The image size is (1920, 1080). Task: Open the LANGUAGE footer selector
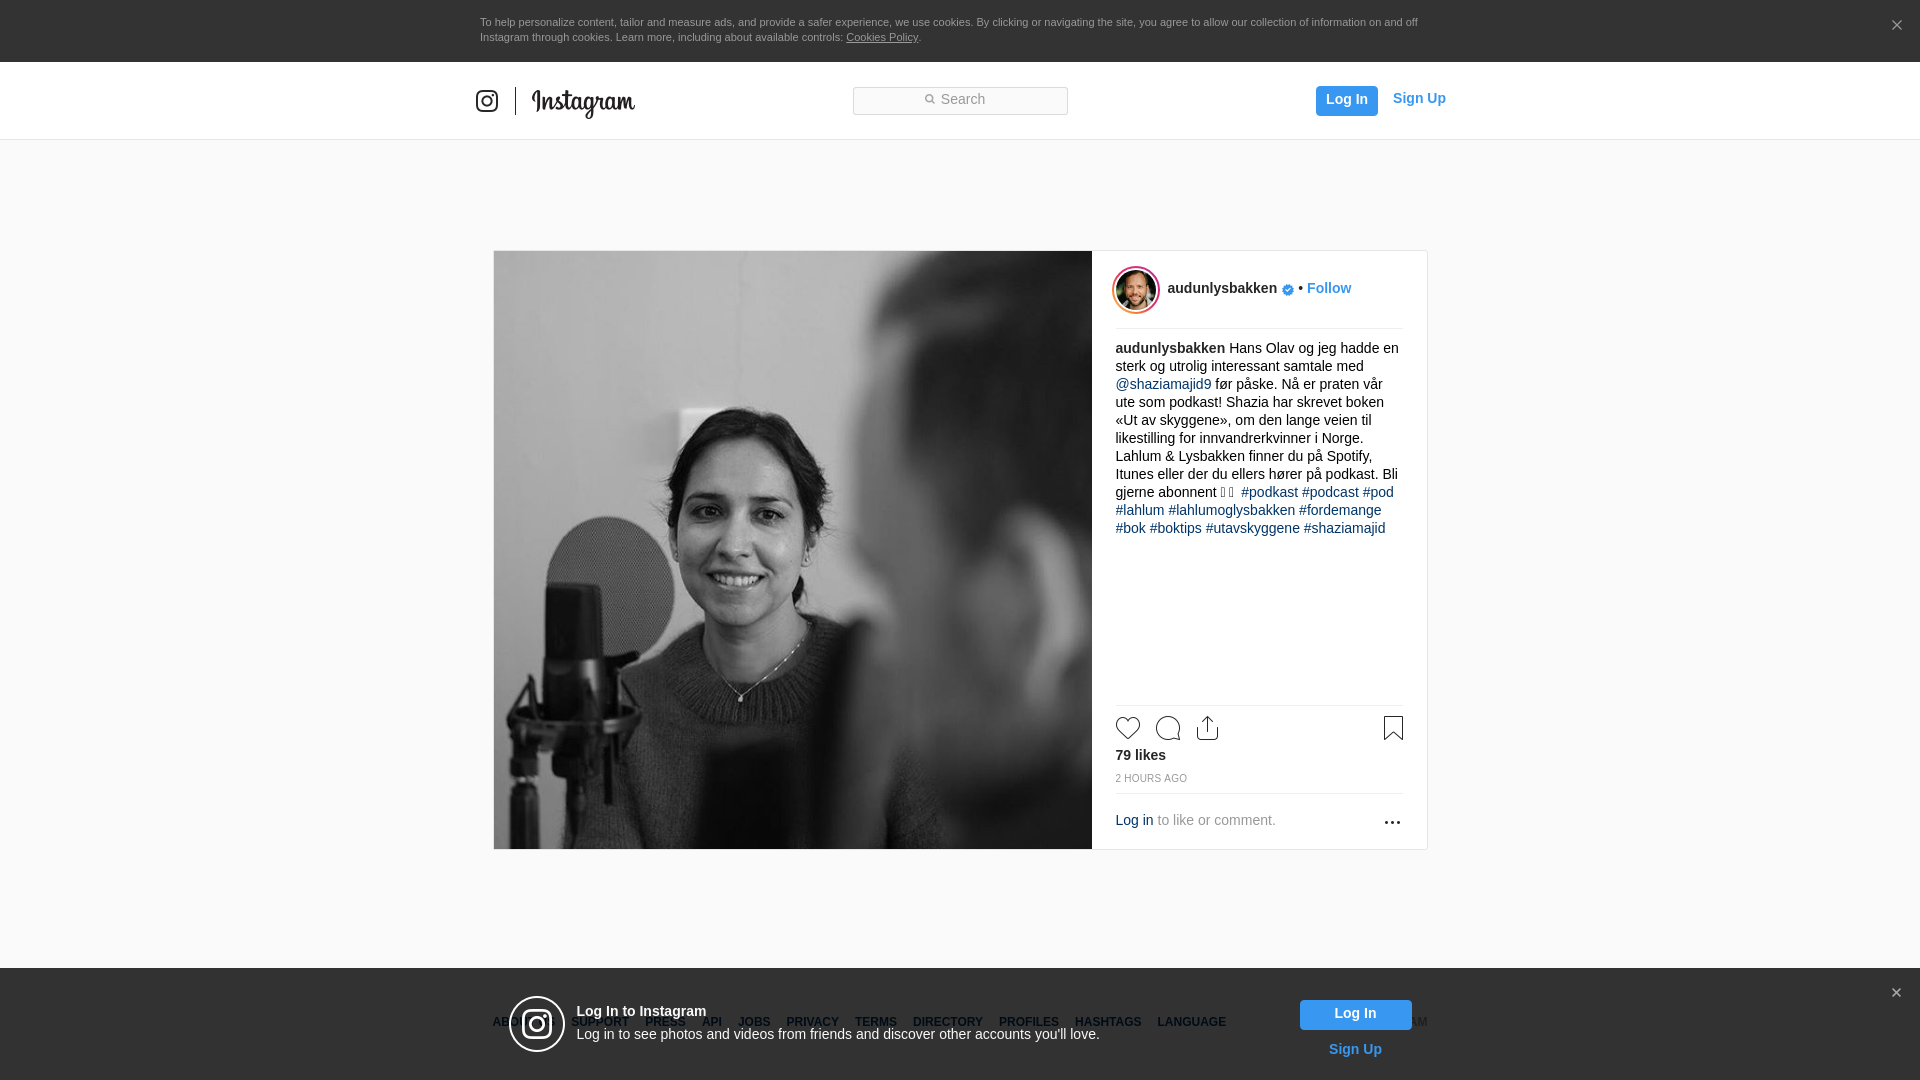click(x=1191, y=1022)
